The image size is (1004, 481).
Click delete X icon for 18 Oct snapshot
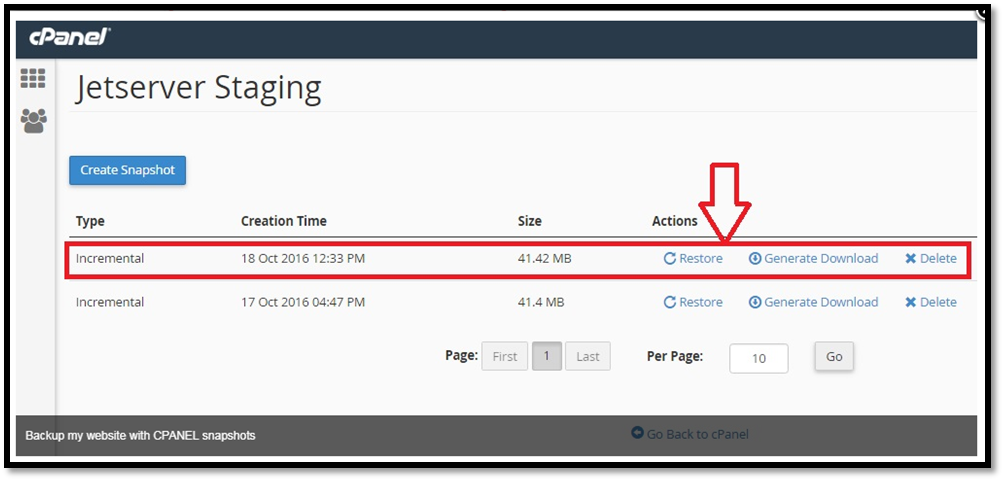point(911,259)
